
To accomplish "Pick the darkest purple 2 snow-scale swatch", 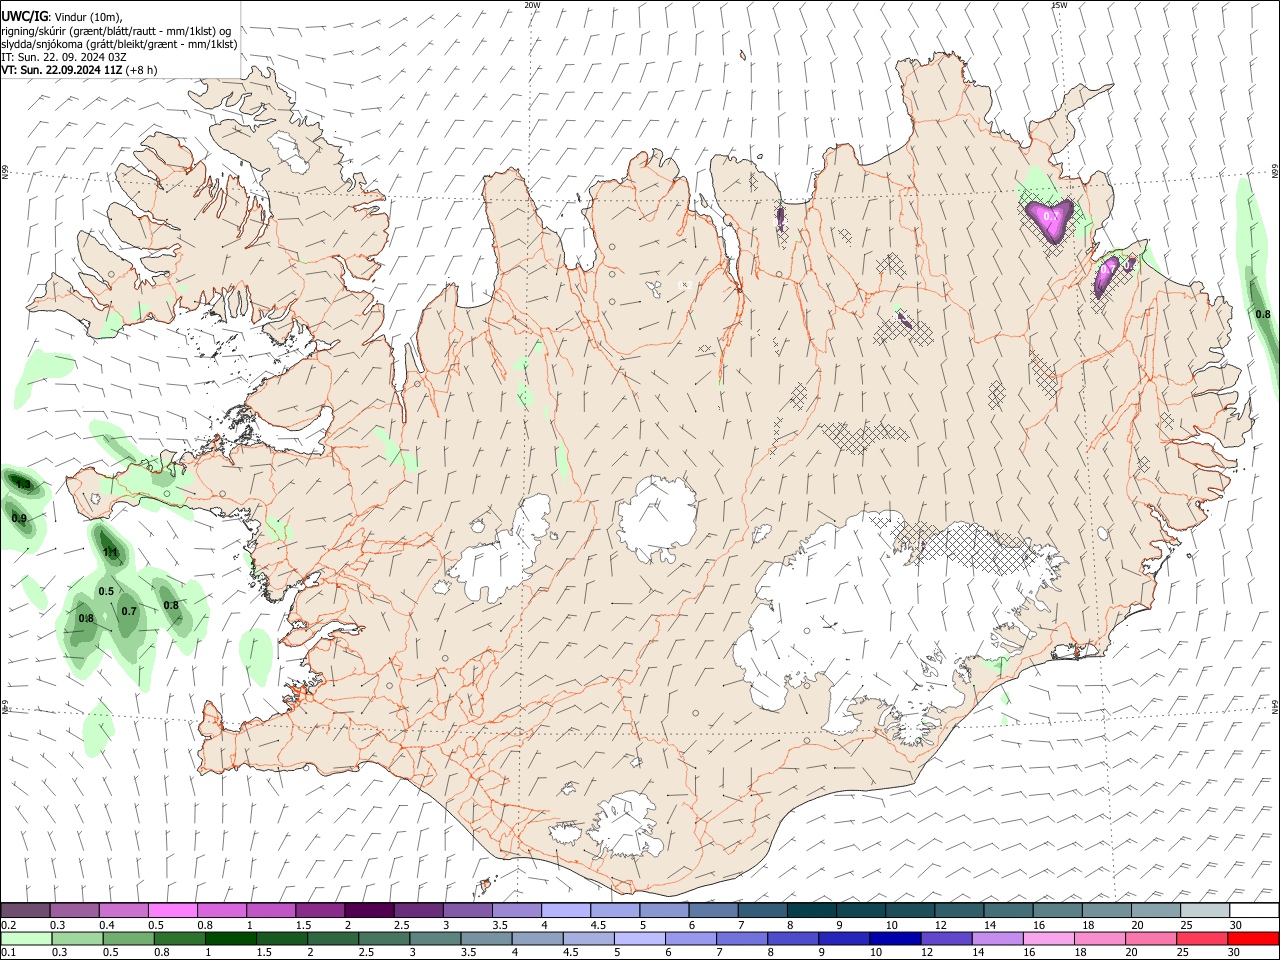I will pyautogui.click(x=369, y=910).
